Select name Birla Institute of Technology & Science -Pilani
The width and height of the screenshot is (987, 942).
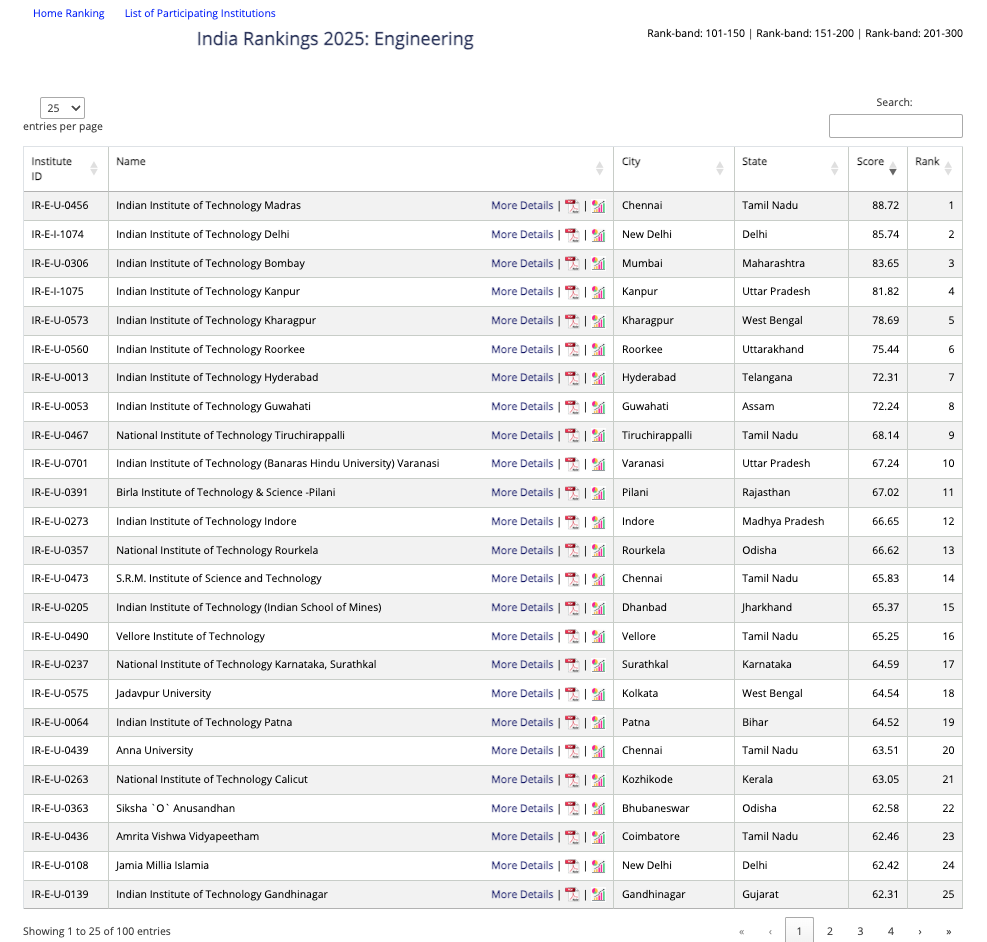[225, 493]
